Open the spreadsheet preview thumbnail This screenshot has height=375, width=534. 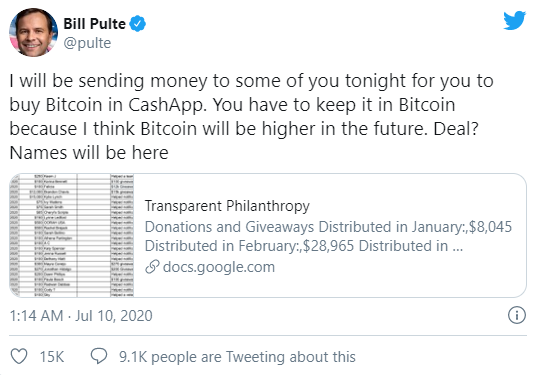click(72, 235)
